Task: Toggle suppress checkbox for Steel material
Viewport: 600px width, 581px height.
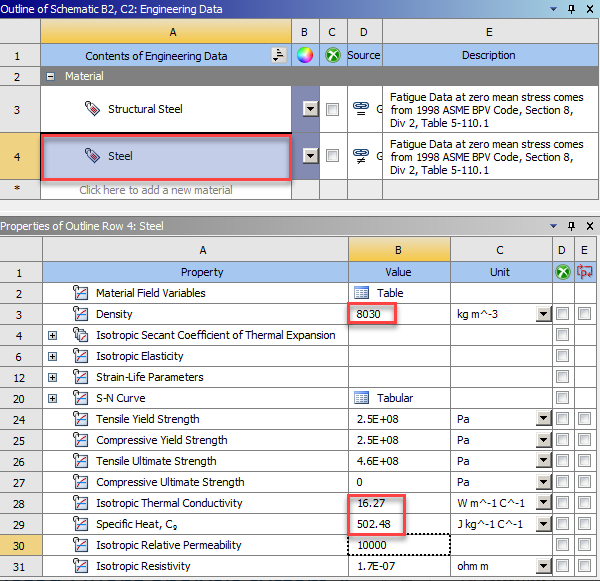Action: pyautogui.click(x=332, y=156)
